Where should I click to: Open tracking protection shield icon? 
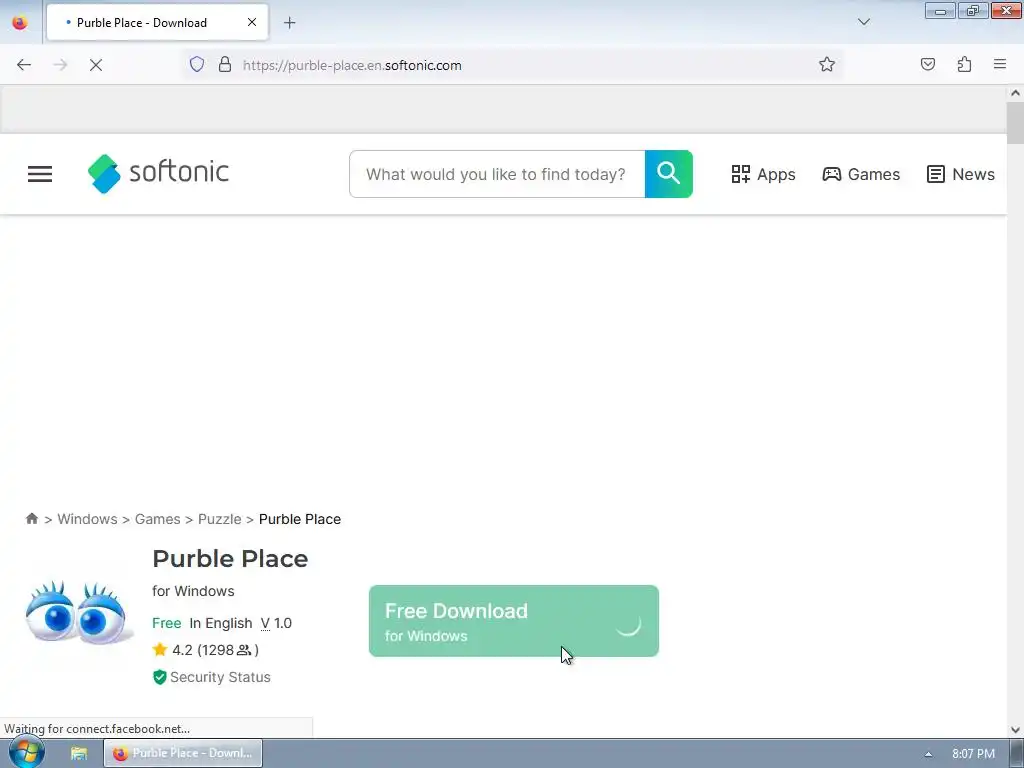(x=197, y=65)
